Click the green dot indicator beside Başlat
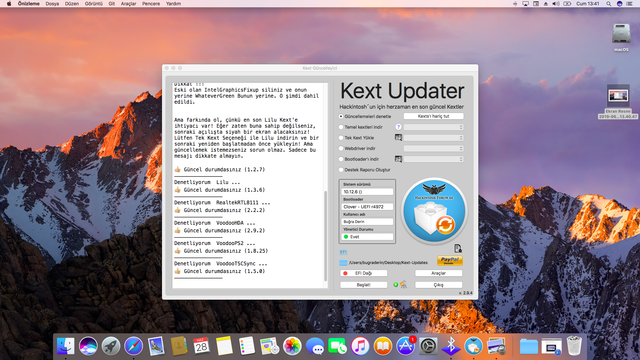 396,284
